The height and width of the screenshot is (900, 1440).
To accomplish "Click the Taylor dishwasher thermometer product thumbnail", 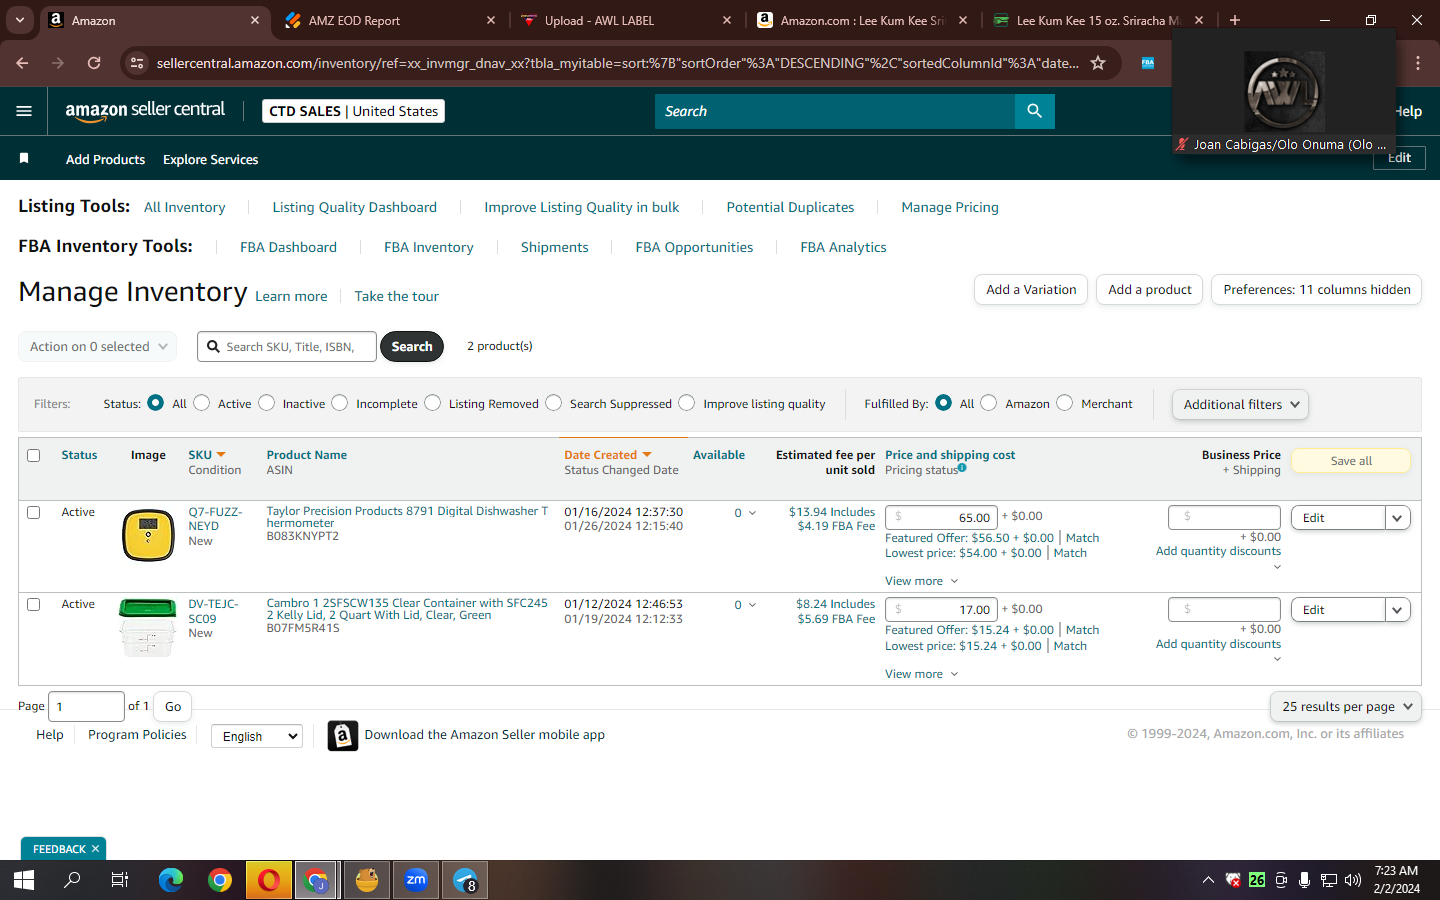I will (148, 535).
